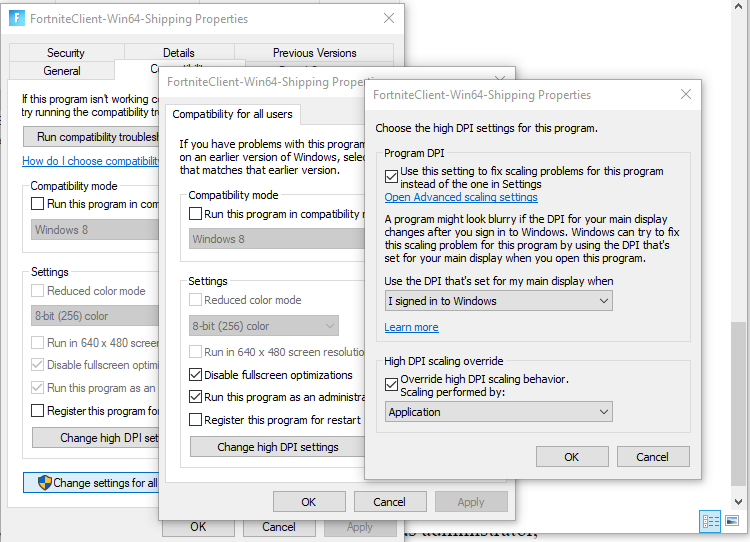The image size is (750, 542).
Task: Click Cancel in the high DPI settings dialog
Action: [653, 457]
